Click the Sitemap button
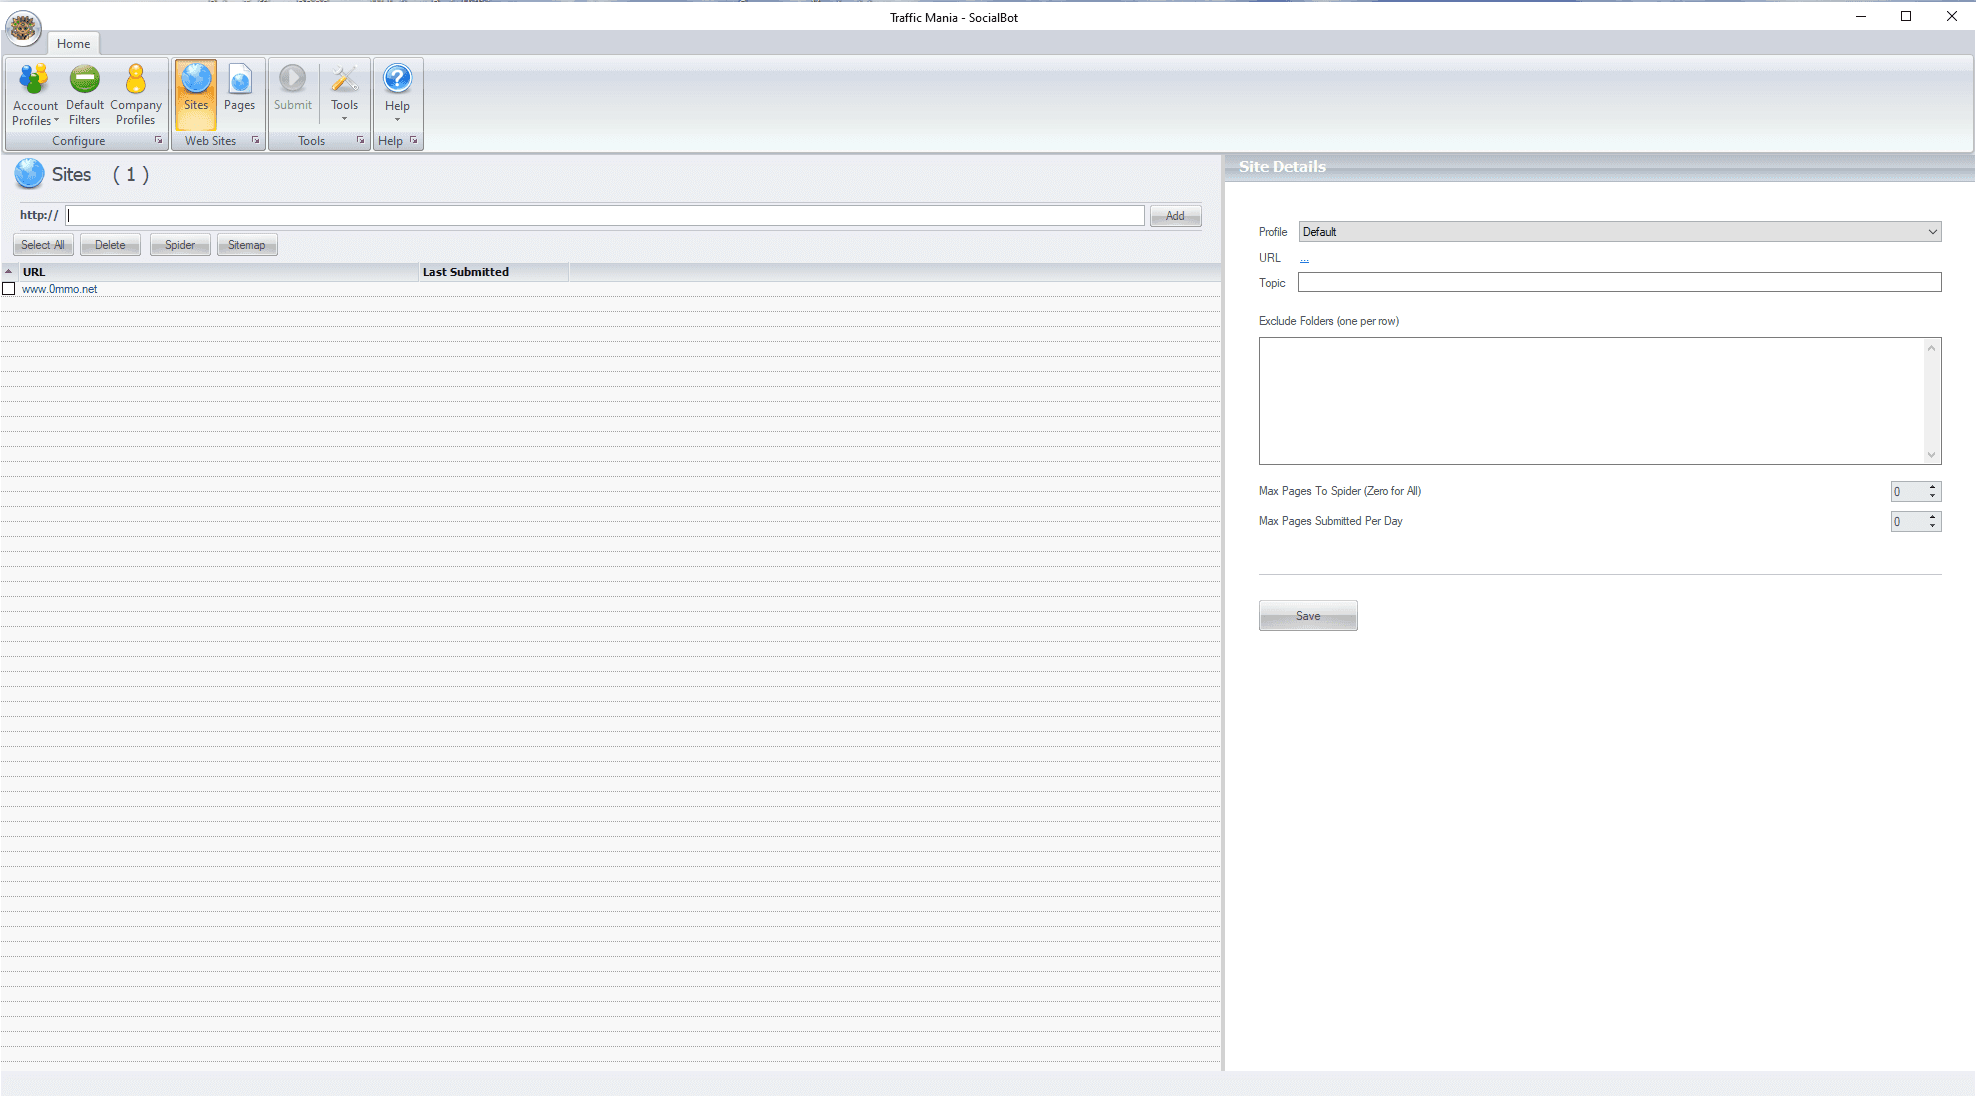1976x1097 pixels. tap(246, 244)
